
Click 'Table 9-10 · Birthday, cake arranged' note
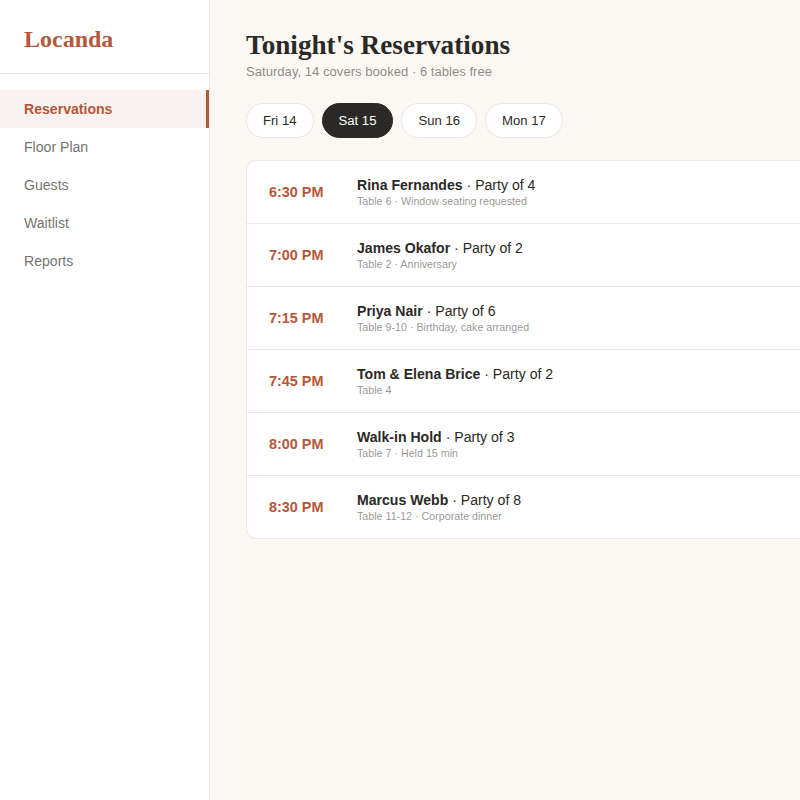tap(443, 328)
